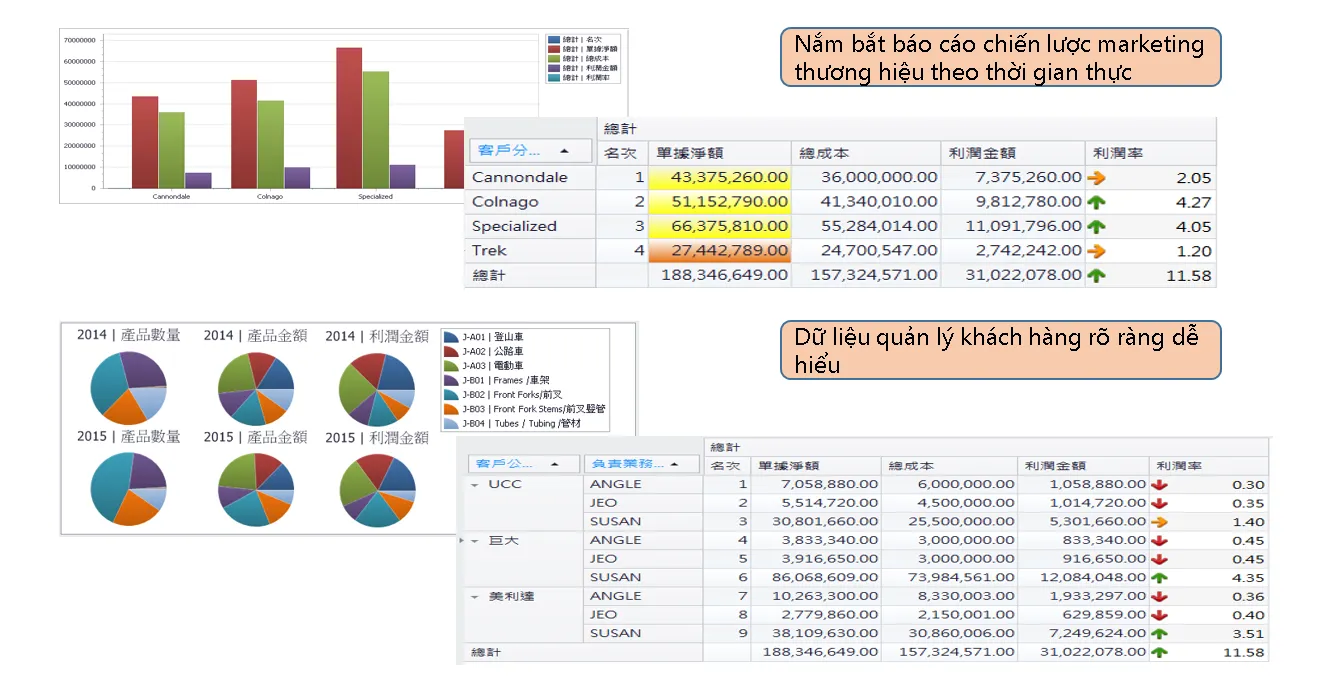The width and height of the screenshot is (1327, 685).
Task: Click 利潤率 column header in lower table
Action: [x=1208, y=465]
